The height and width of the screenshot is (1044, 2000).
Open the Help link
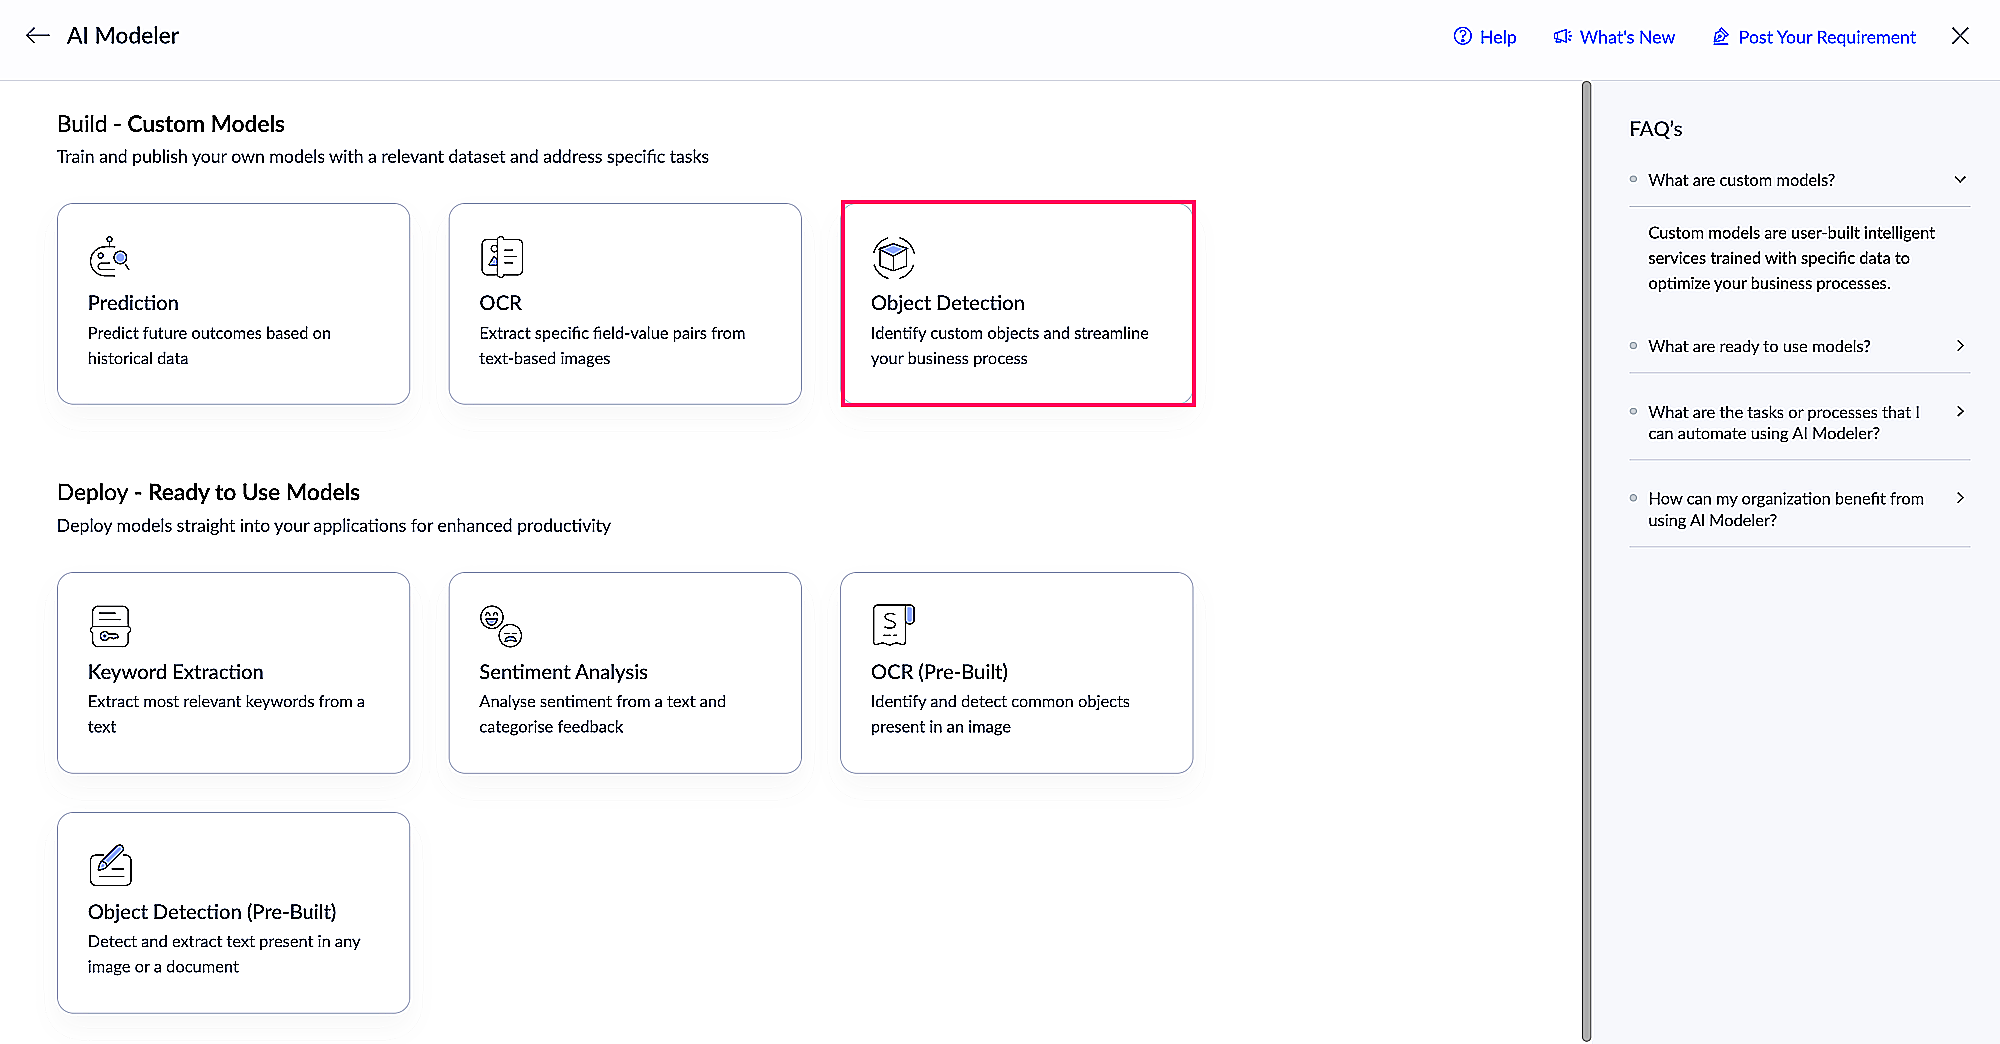[1485, 37]
